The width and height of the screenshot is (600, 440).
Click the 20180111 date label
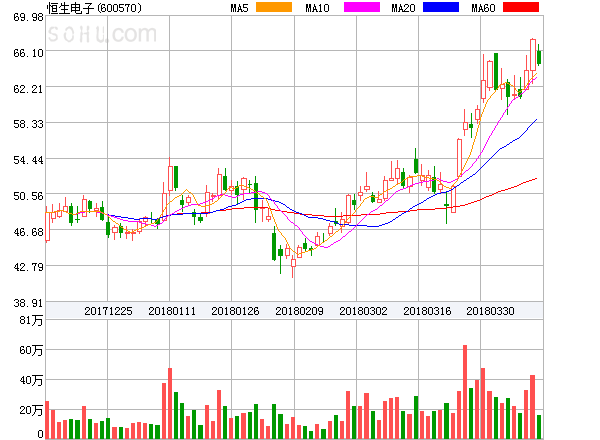[172, 311]
